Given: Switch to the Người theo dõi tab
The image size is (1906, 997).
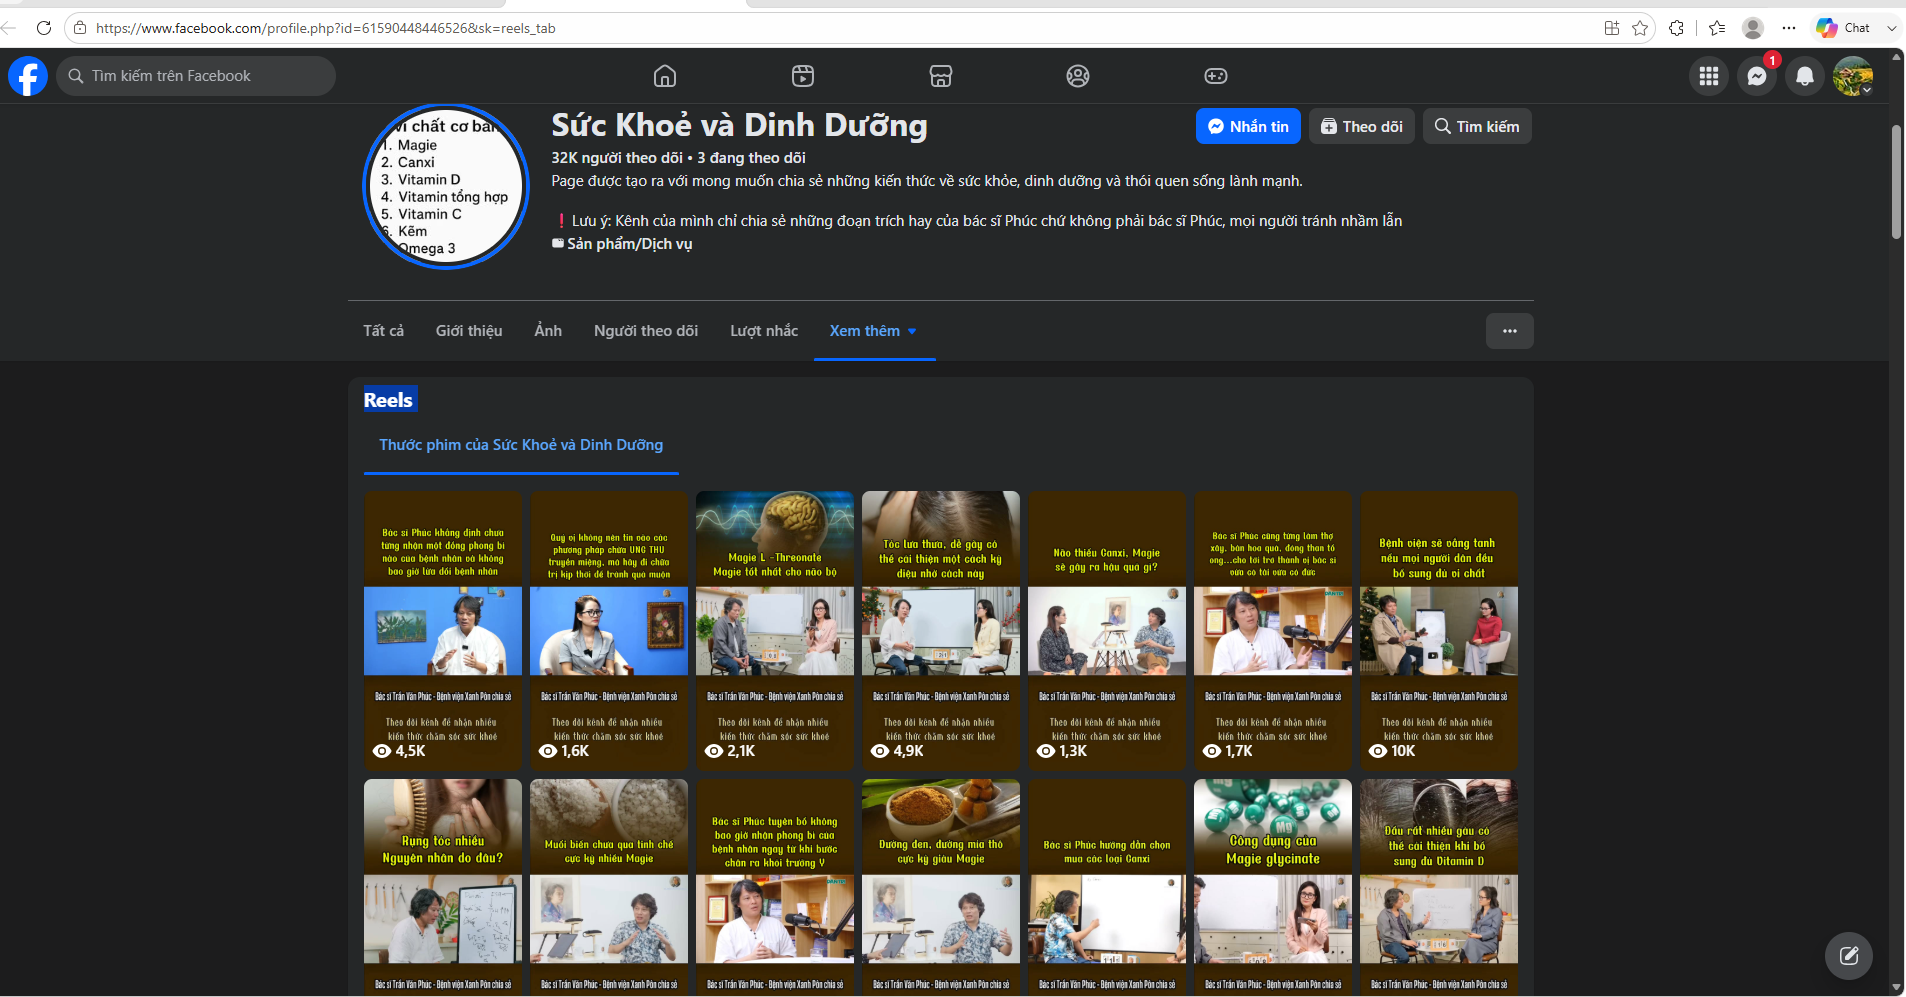Looking at the screenshot, I should tap(646, 331).
